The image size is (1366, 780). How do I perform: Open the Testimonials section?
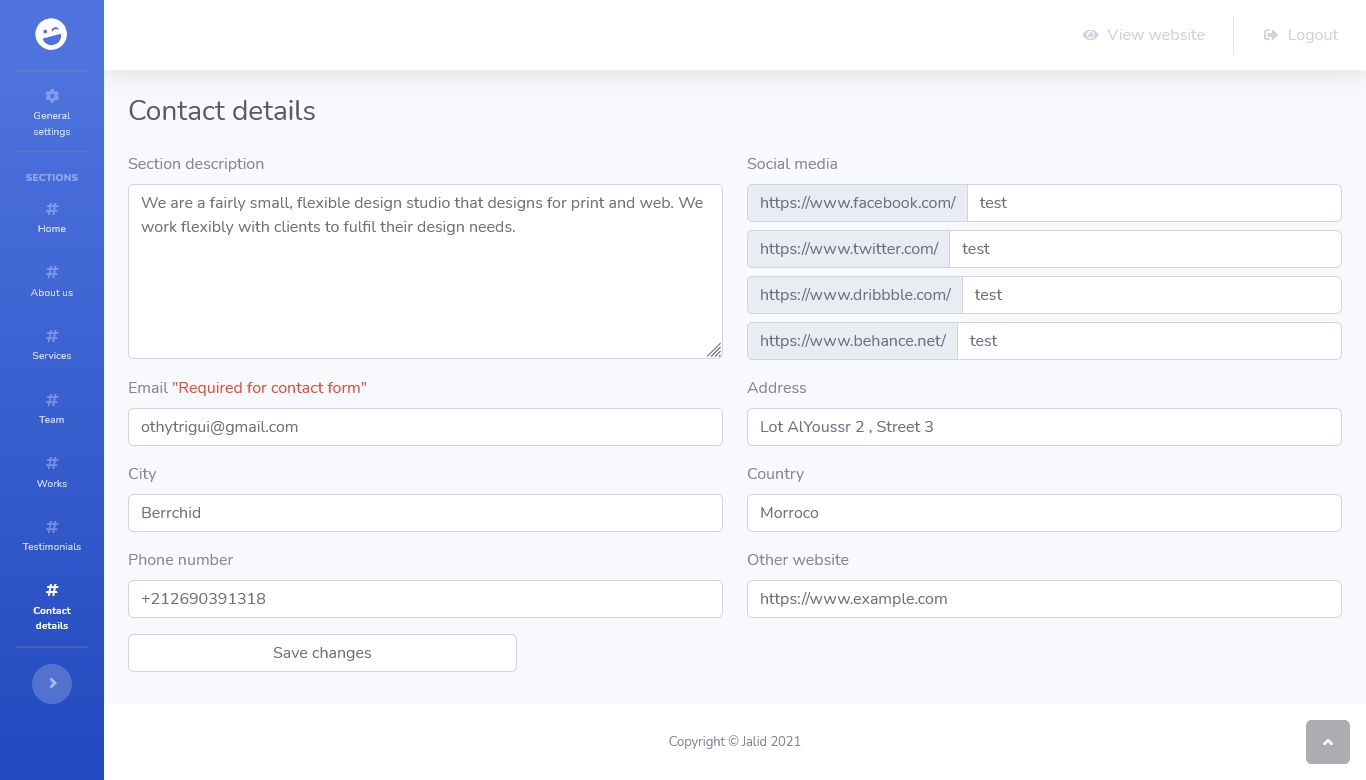(x=52, y=535)
